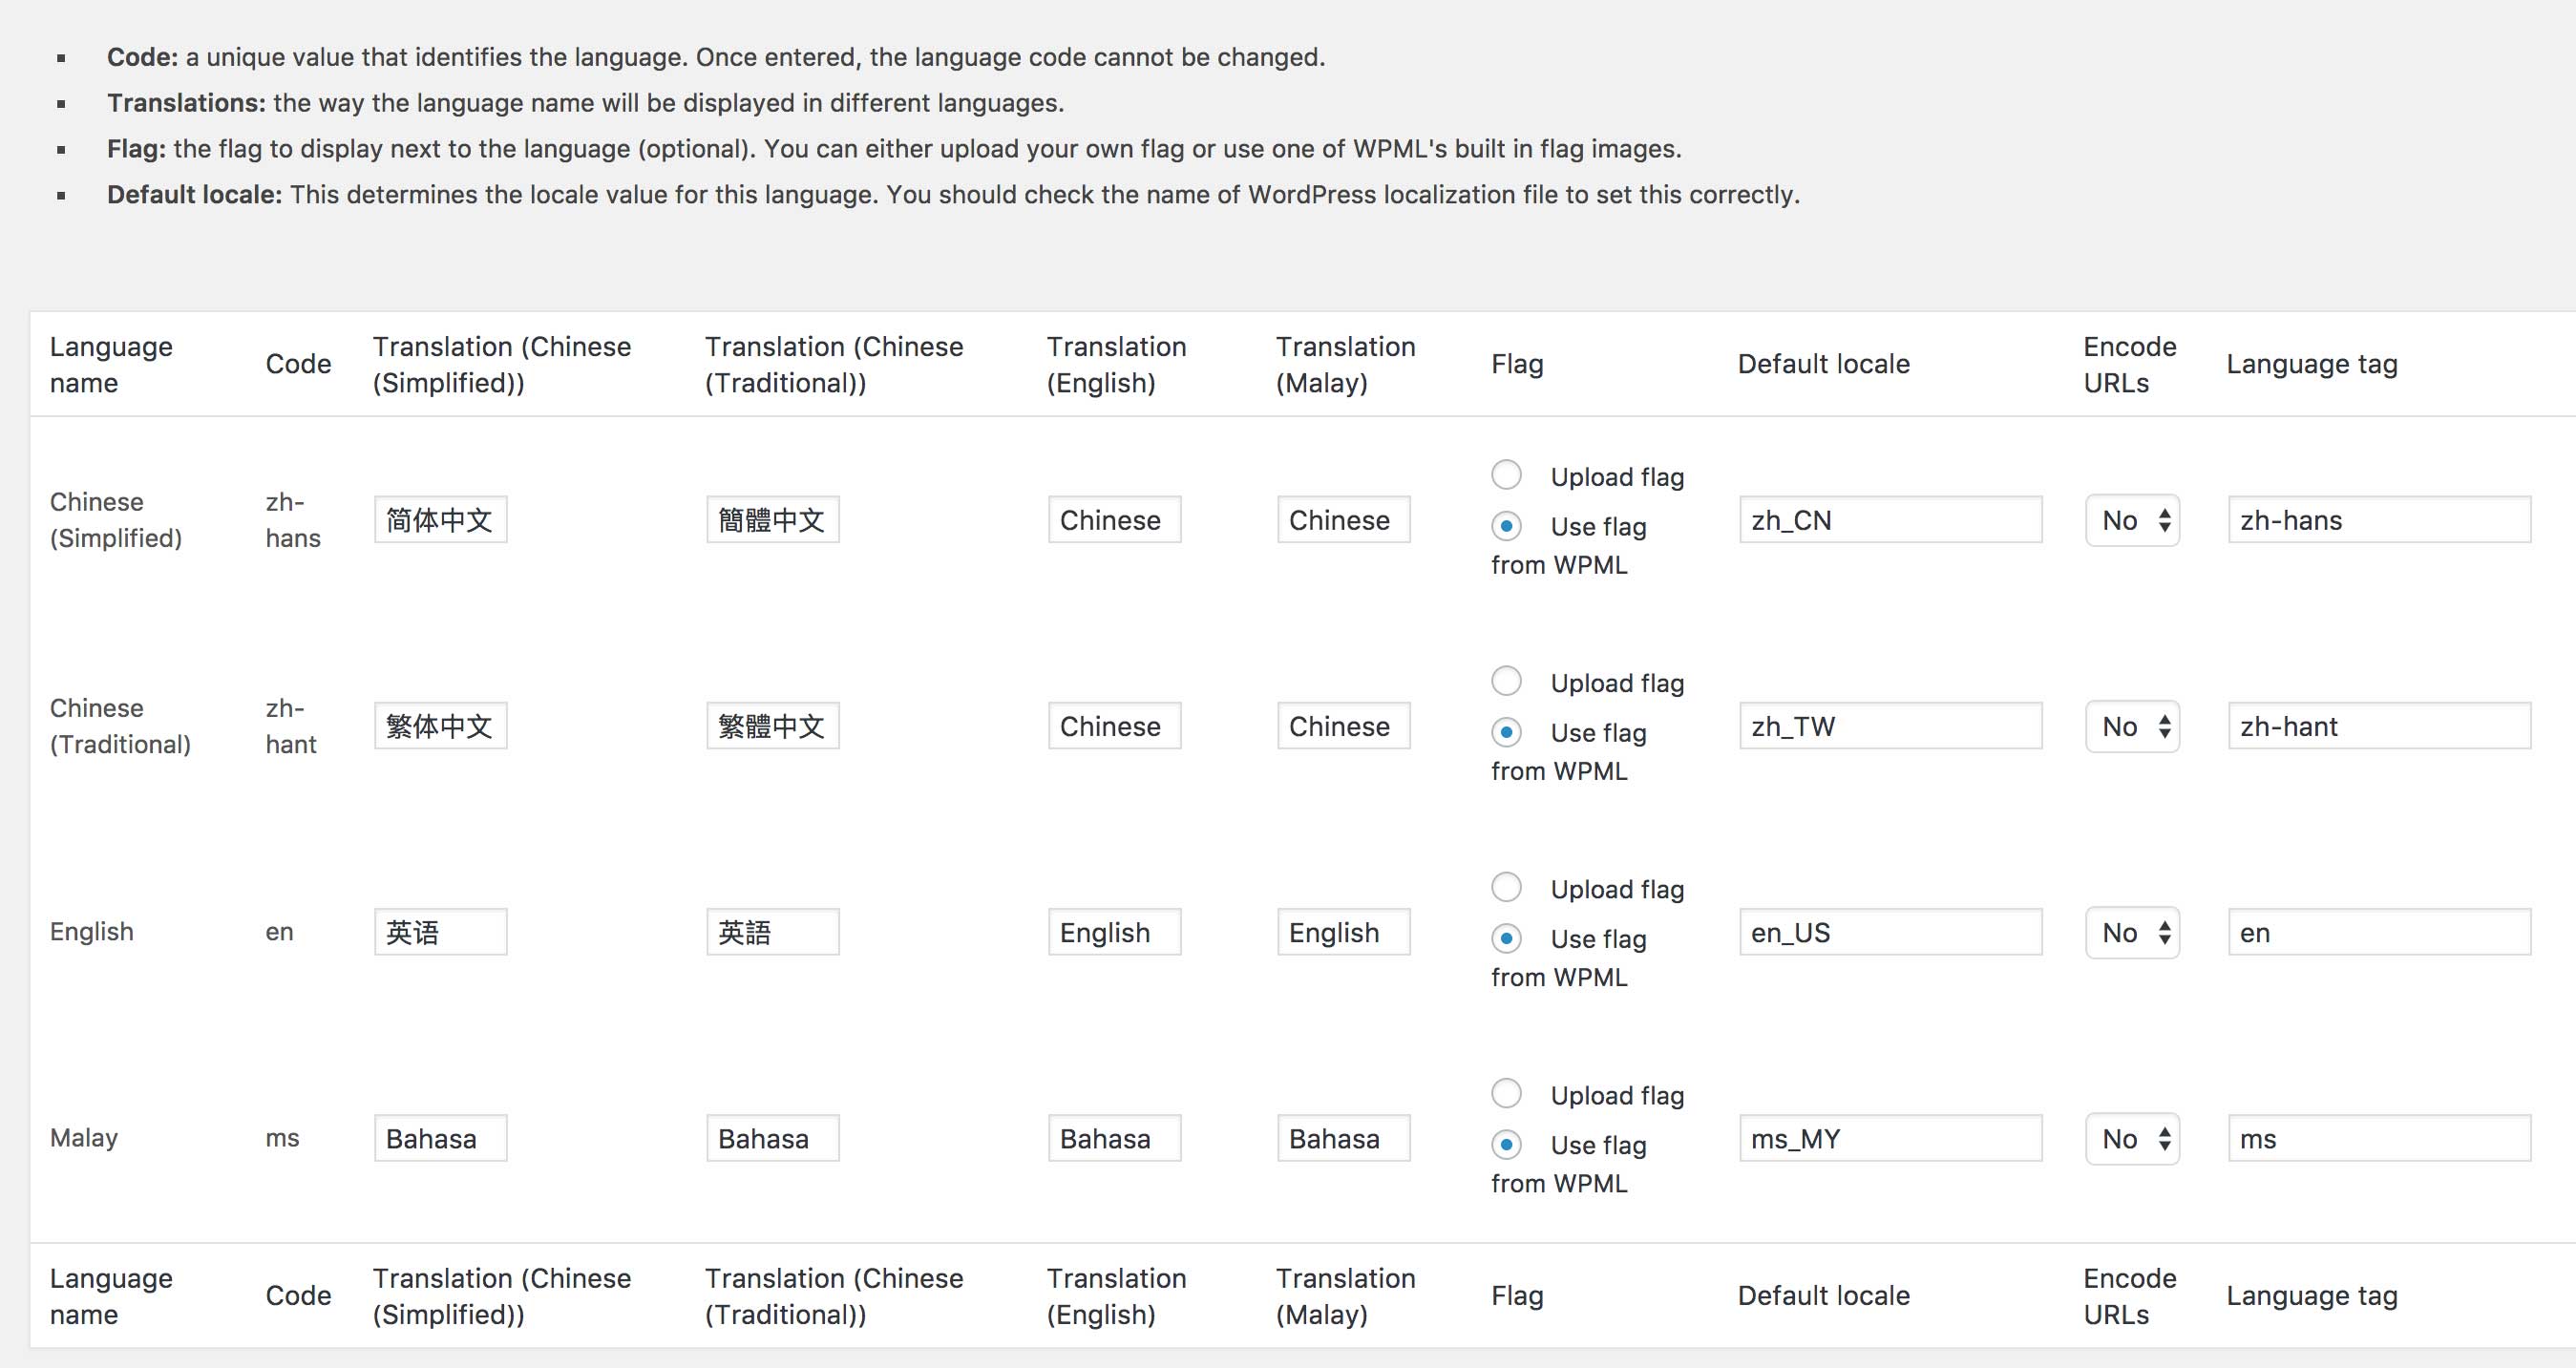
Task: Select Upload flag for English row
Action: click(1506, 886)
